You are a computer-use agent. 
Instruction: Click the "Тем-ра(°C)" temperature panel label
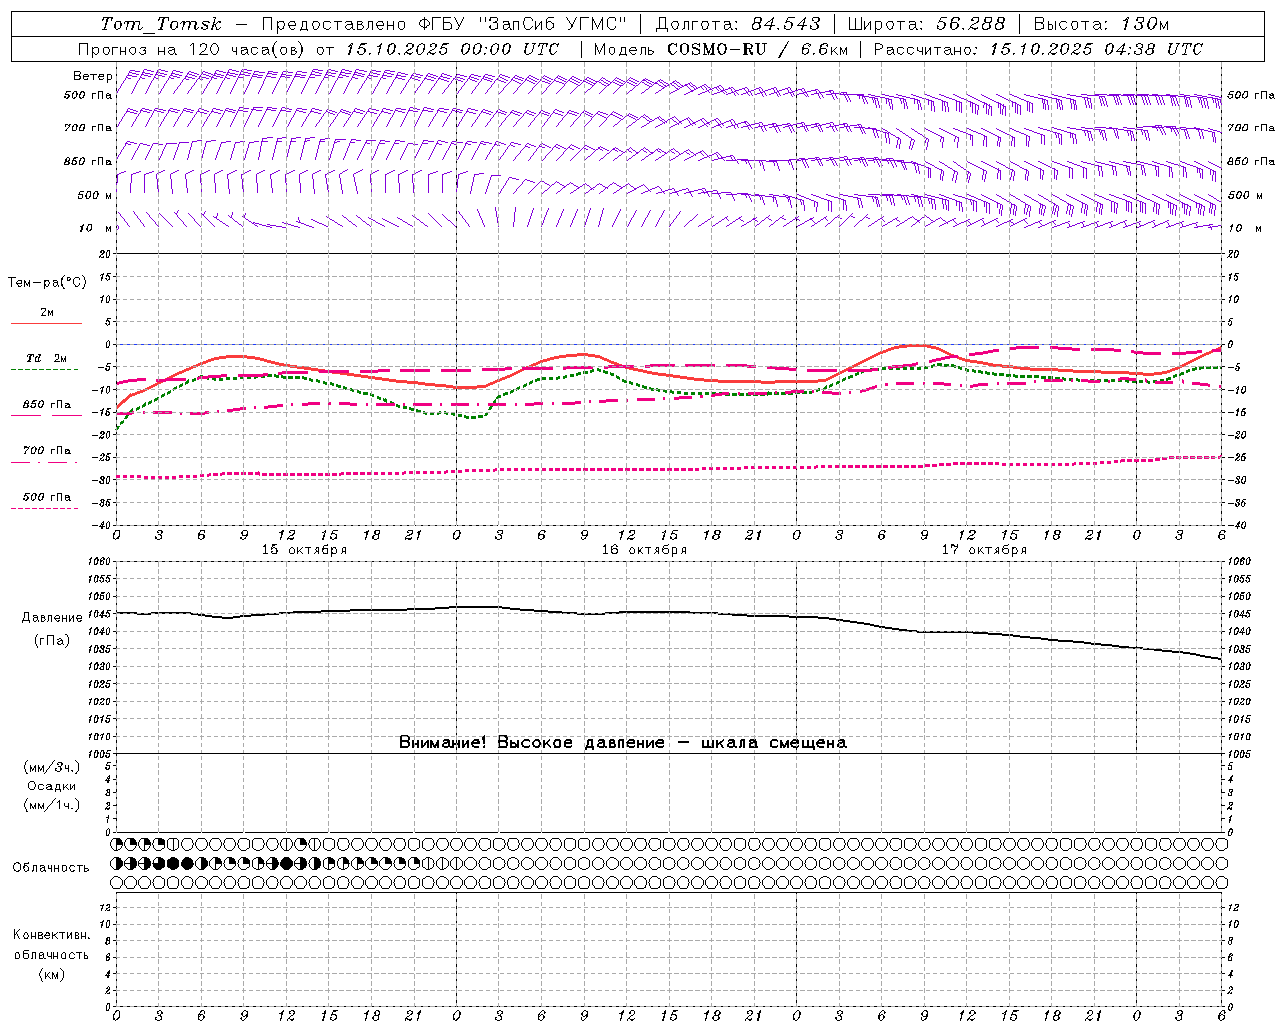tap(47, 283)
